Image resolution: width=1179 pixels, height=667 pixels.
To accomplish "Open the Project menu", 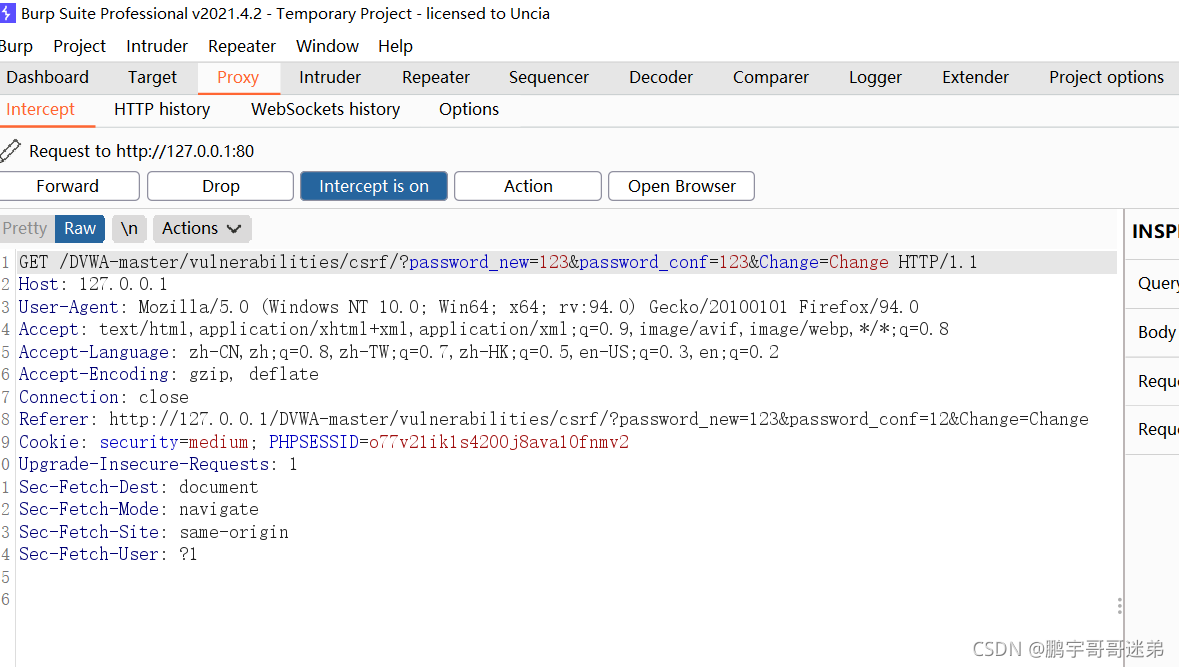I will [79, 47].
